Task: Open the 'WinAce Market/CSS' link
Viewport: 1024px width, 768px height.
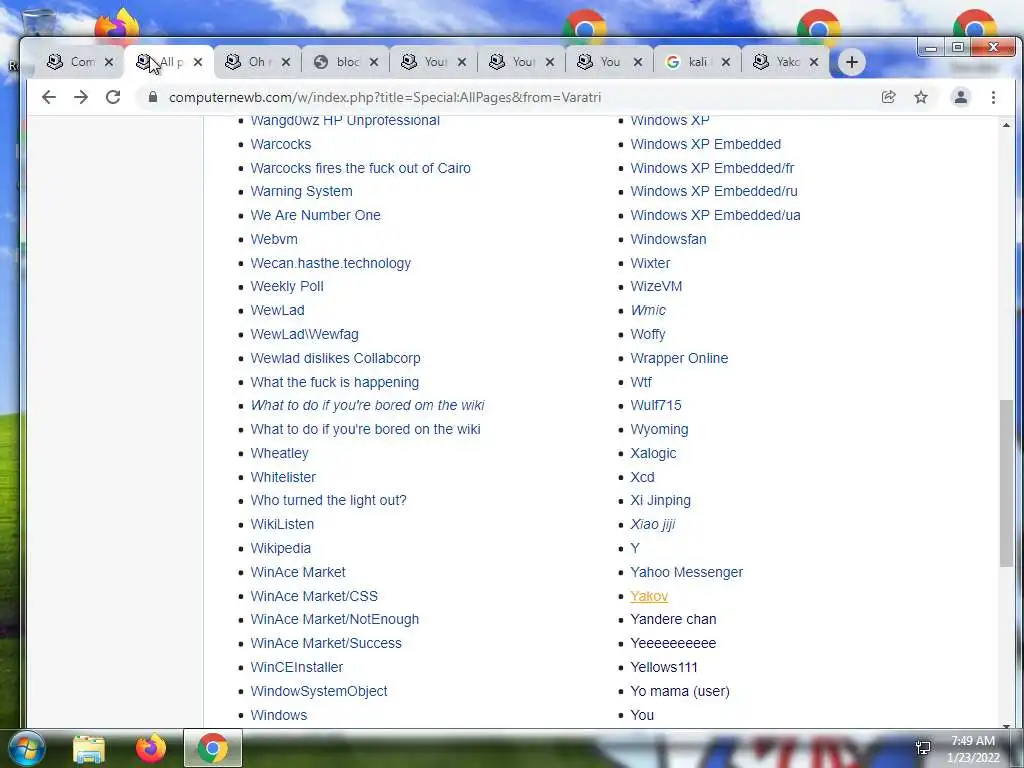Action: coord(314,596)
